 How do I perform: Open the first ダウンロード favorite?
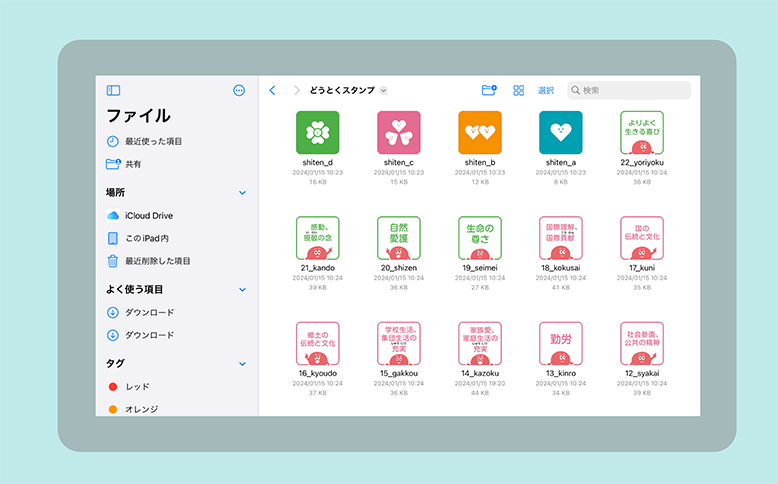[149, 313]
